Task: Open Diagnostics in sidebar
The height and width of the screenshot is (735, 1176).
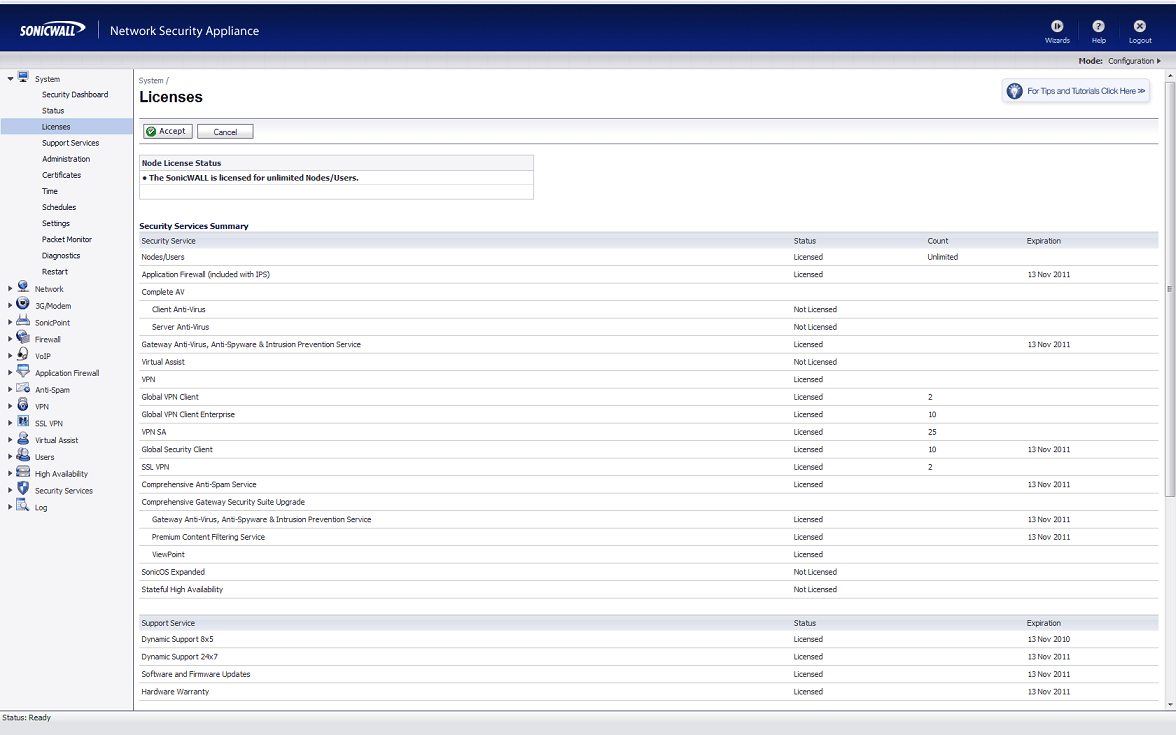Action: [61, 256]
